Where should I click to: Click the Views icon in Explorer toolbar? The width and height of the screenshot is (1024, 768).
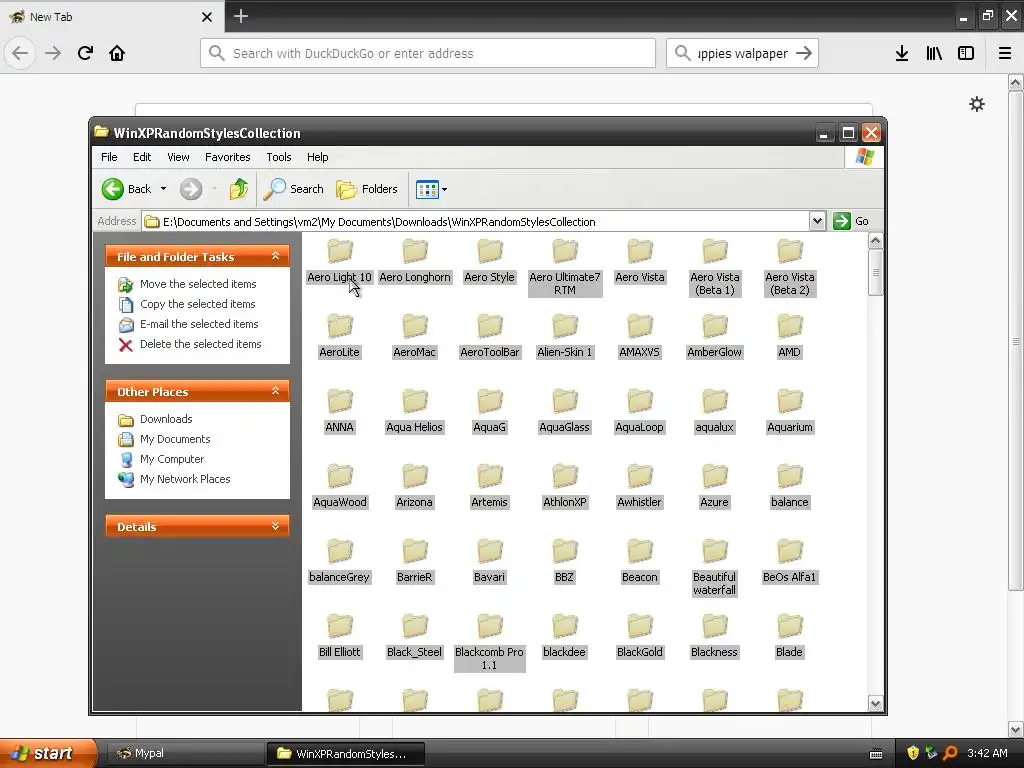(x=427, y=189)
